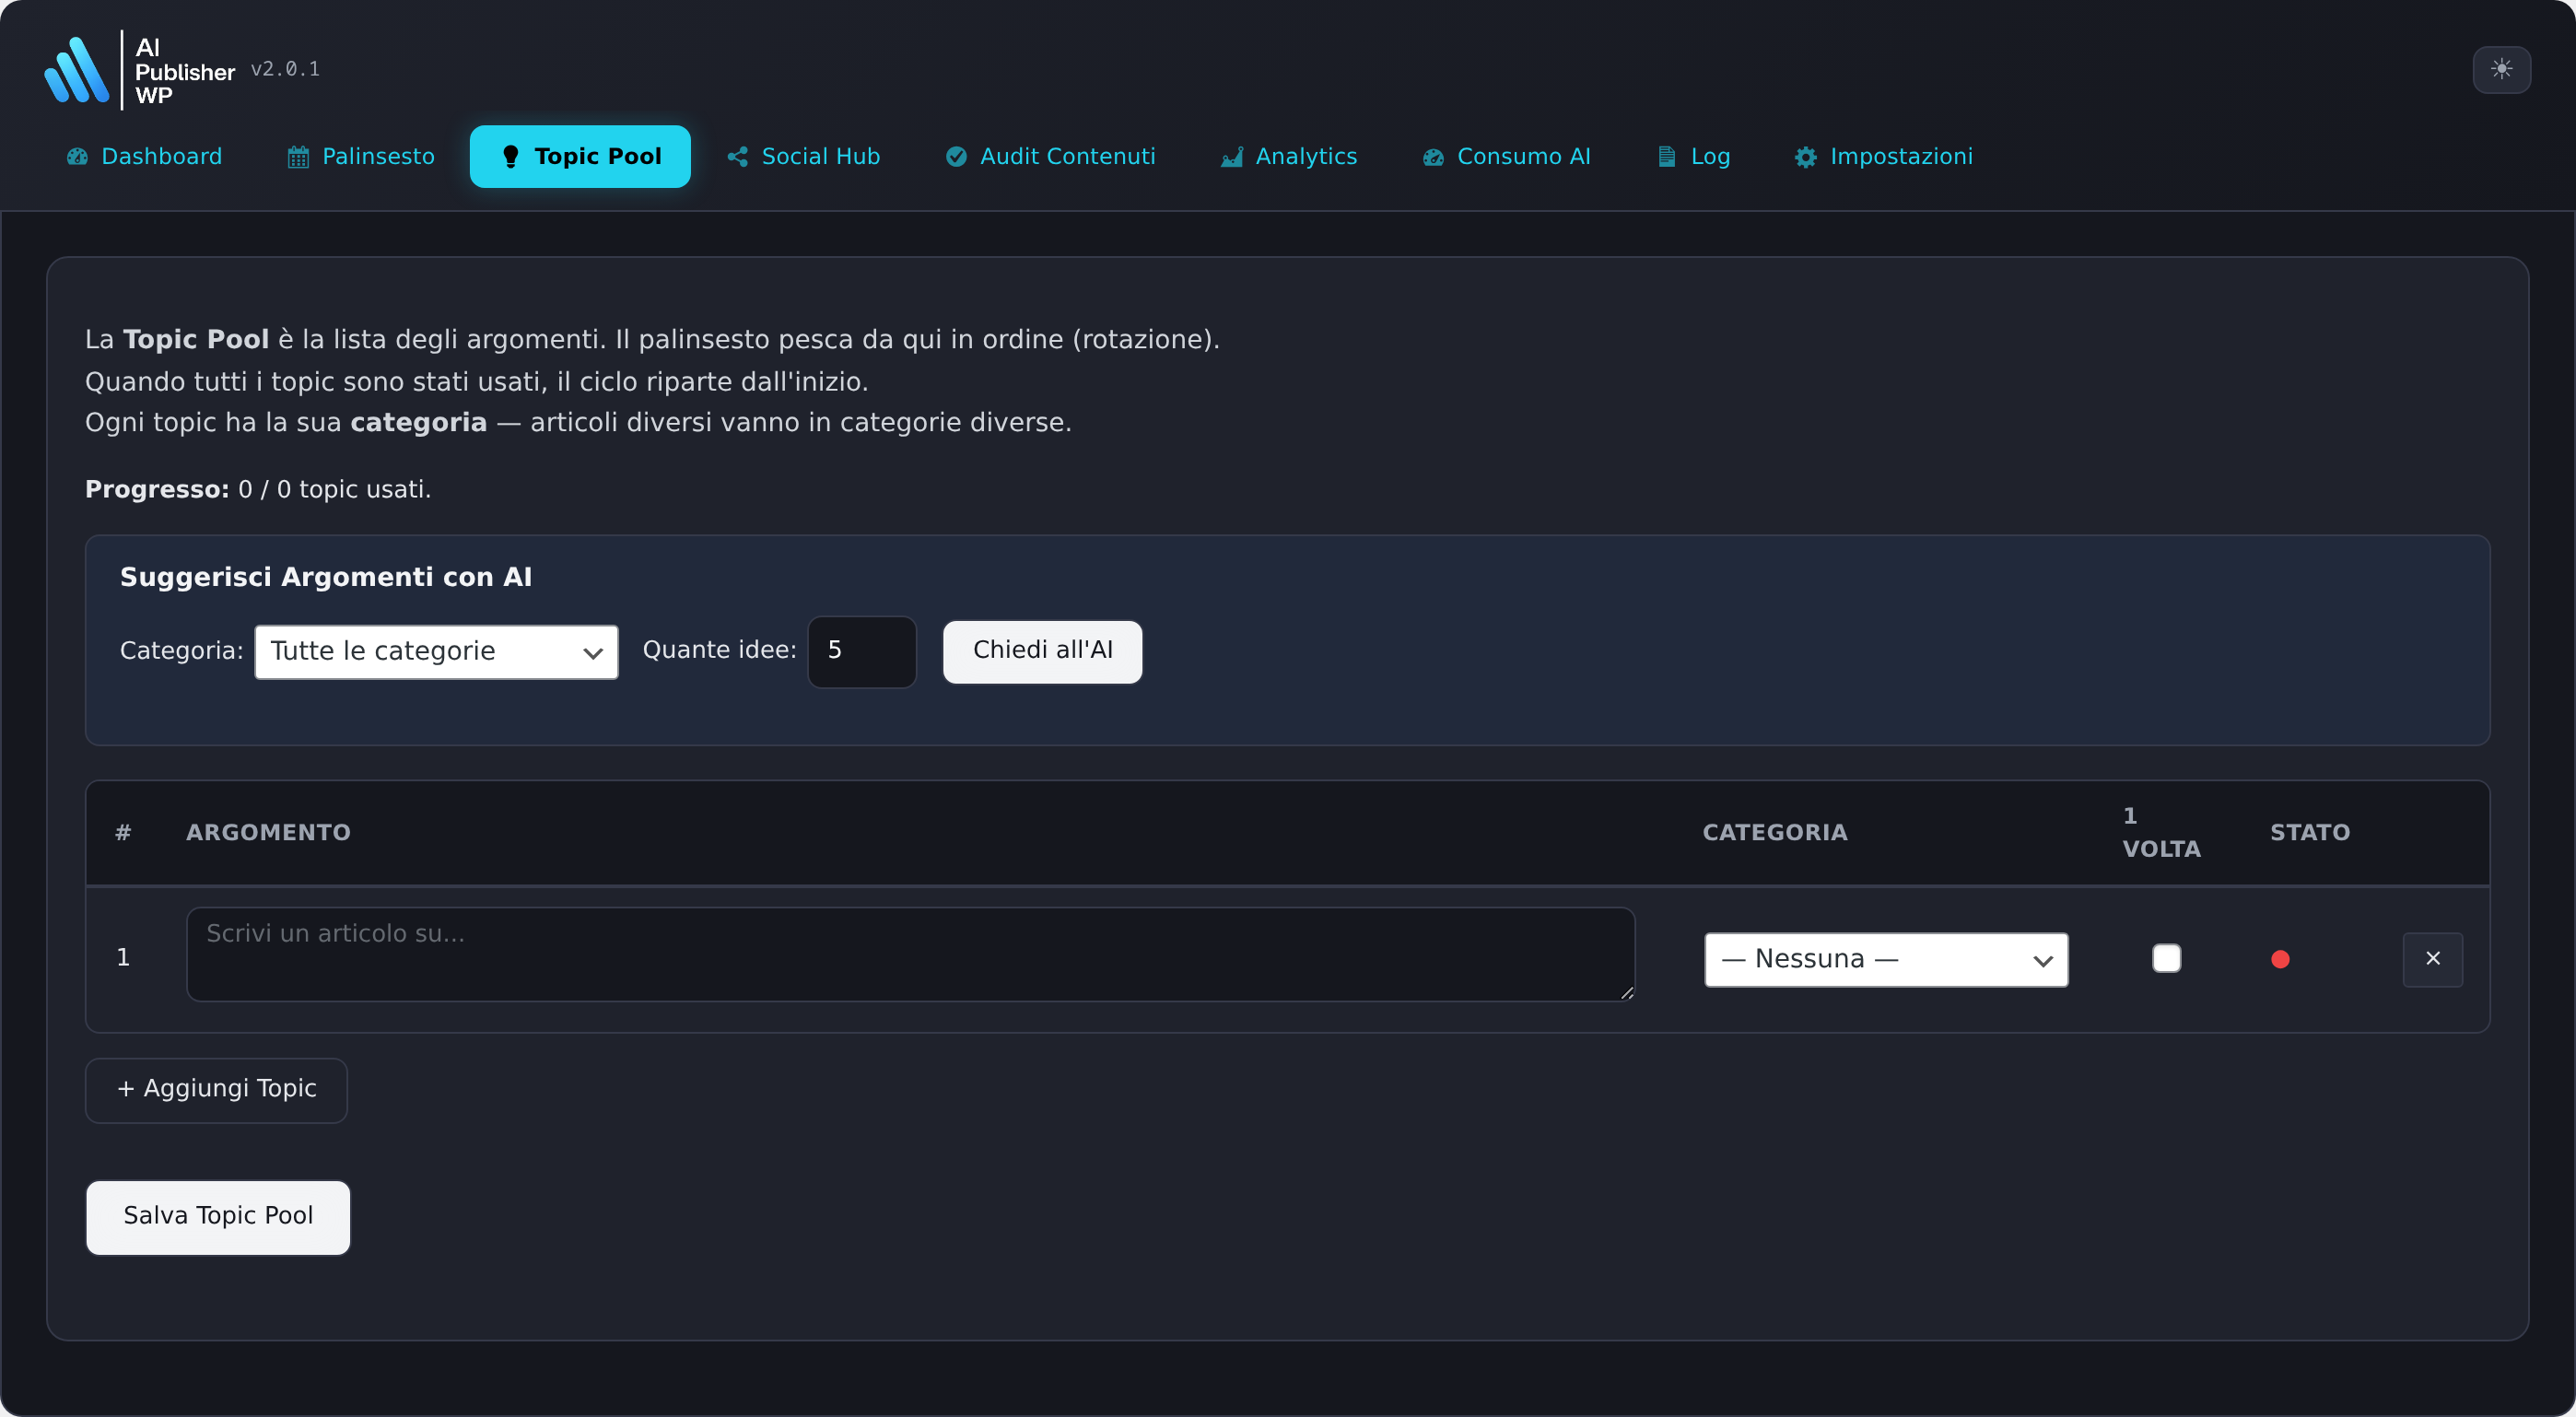Click the lightbulb icon on Topic Pool
The image size is (2576, 1417).
[x=511, y=157]
